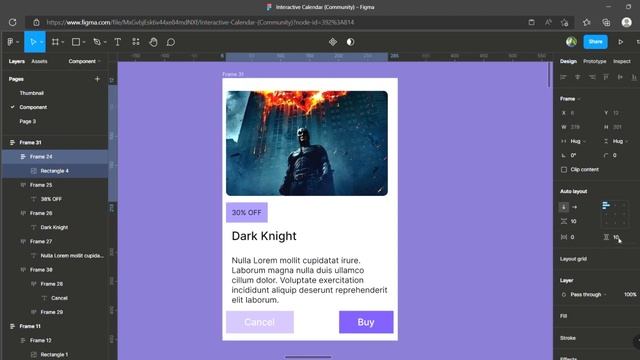Select the Text tool
This screenshot has height=360, width=640.
tap(118, 42)
